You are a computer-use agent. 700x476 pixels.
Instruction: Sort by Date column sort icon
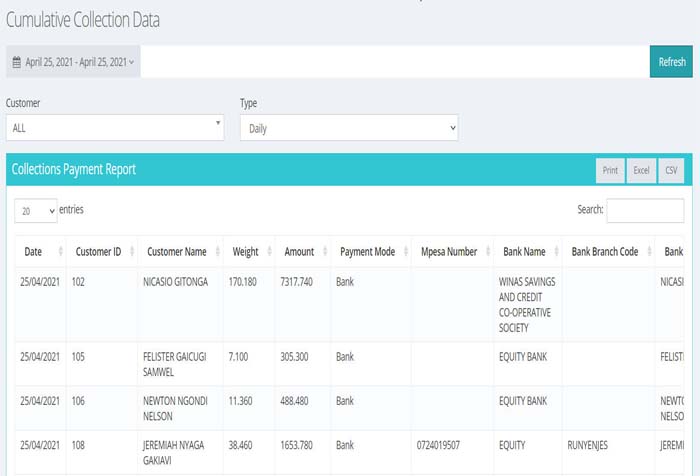(60, 251)
